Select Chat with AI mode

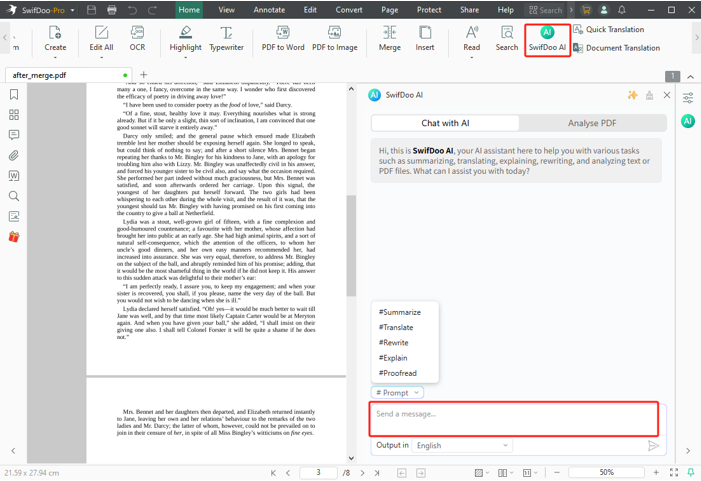(x=445, y=123)
